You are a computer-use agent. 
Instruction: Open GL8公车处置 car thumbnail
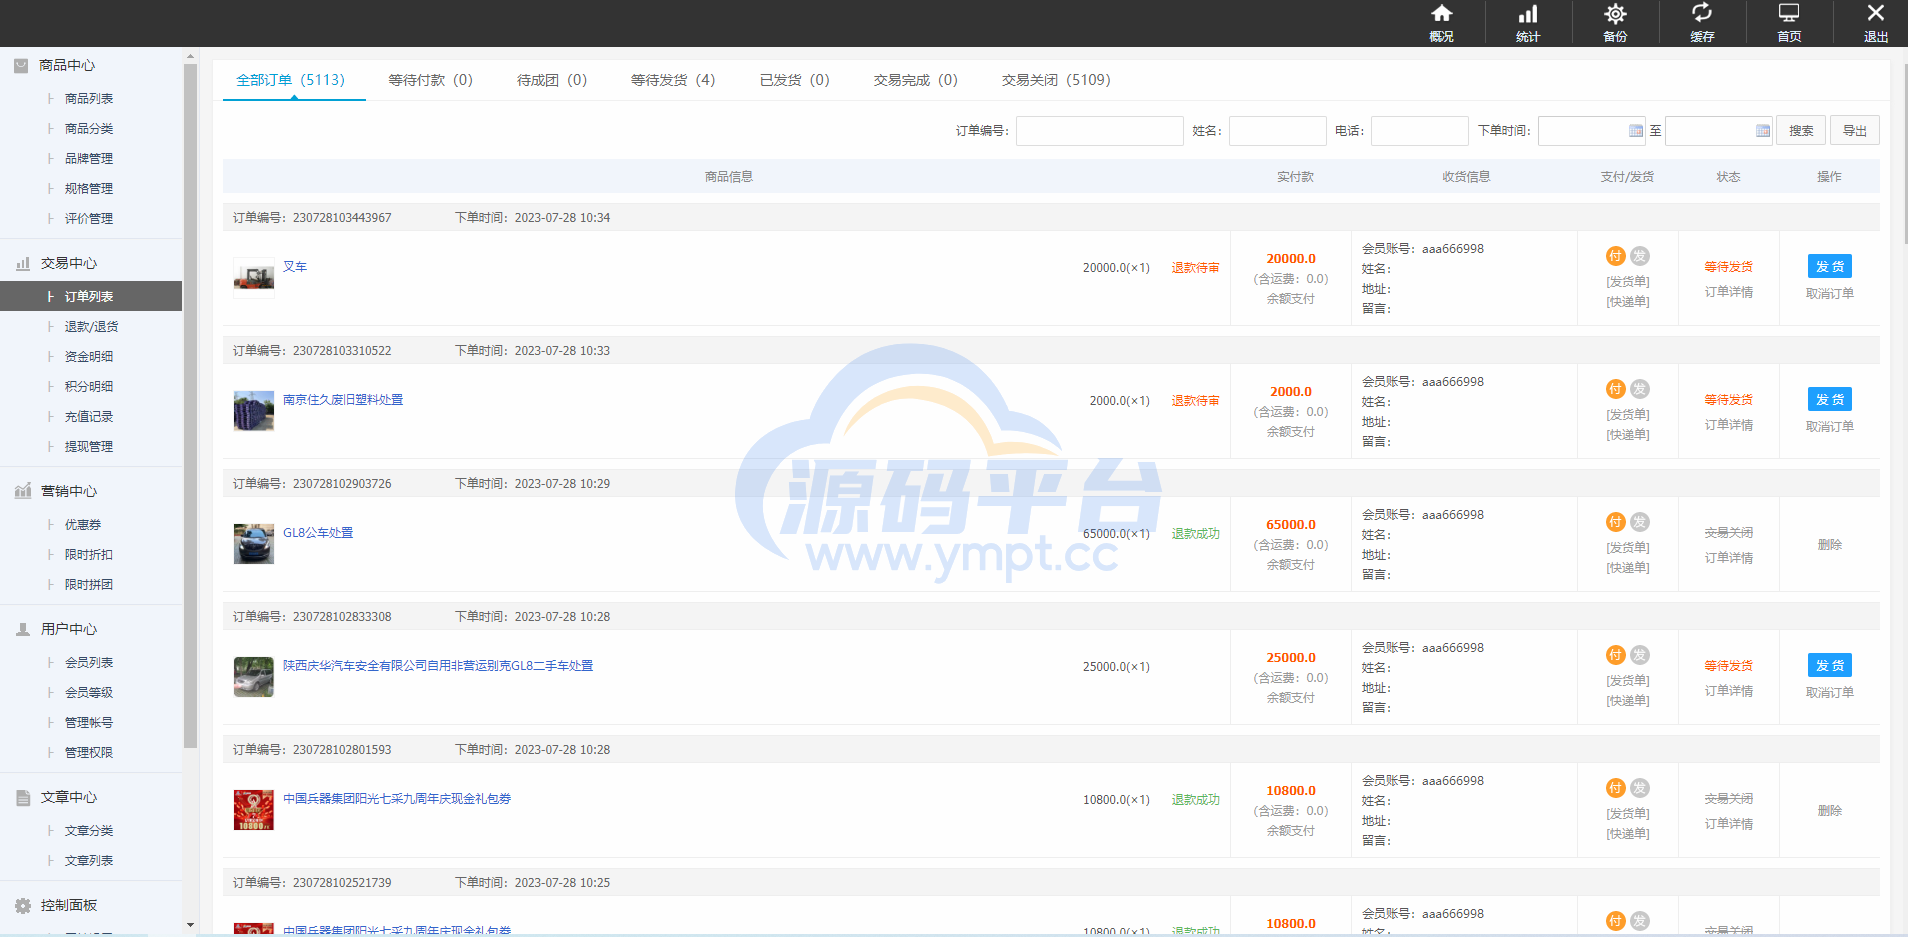pos(254,544)
